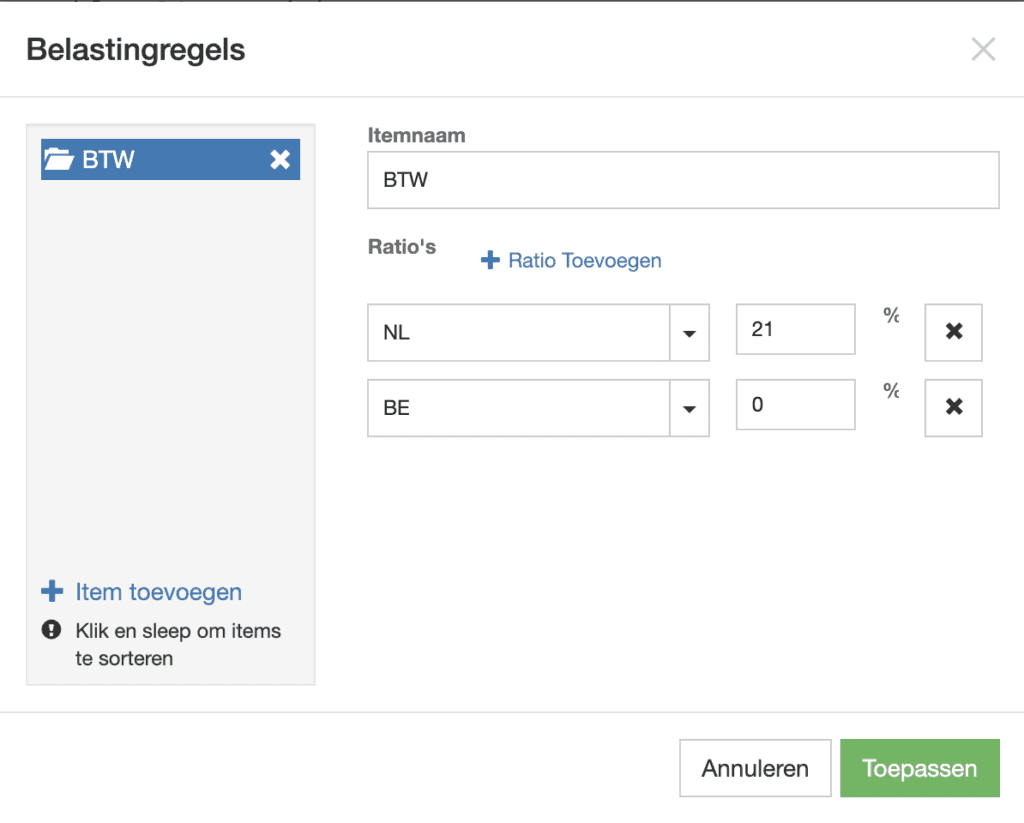Click the plus icon before Item toevoegen
This screenshot has height=823, width=1024.
pyautogui.click(x=52, y=591)
